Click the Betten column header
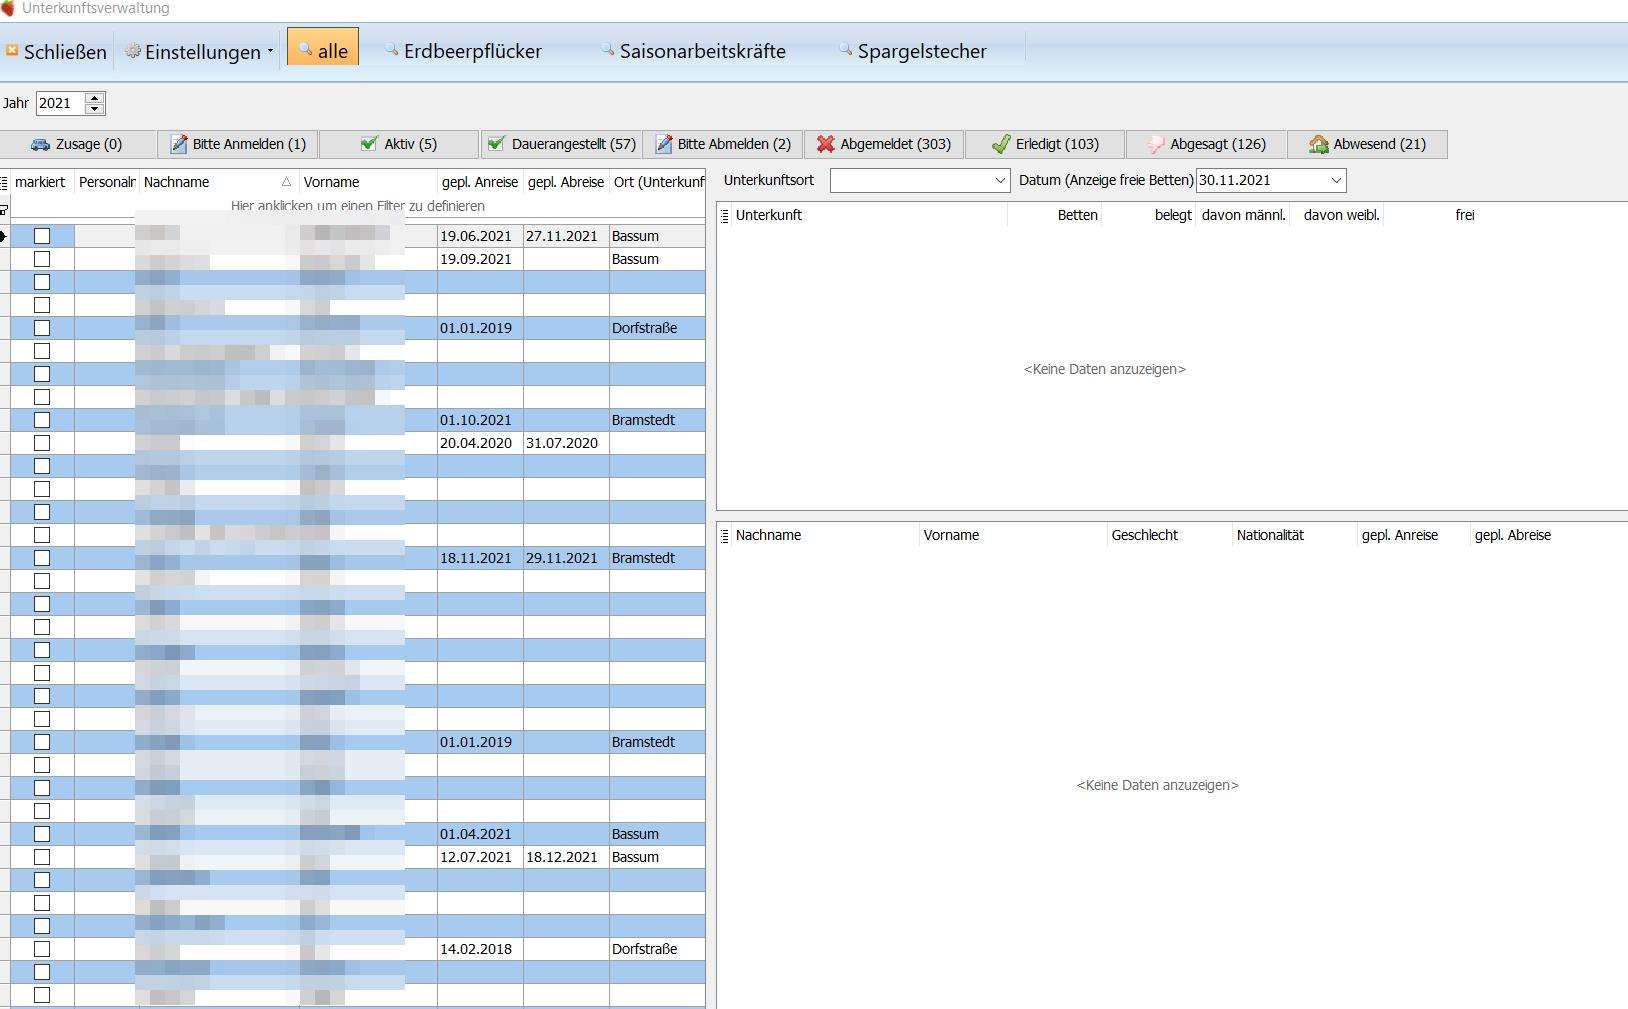 click(1055, 215)
